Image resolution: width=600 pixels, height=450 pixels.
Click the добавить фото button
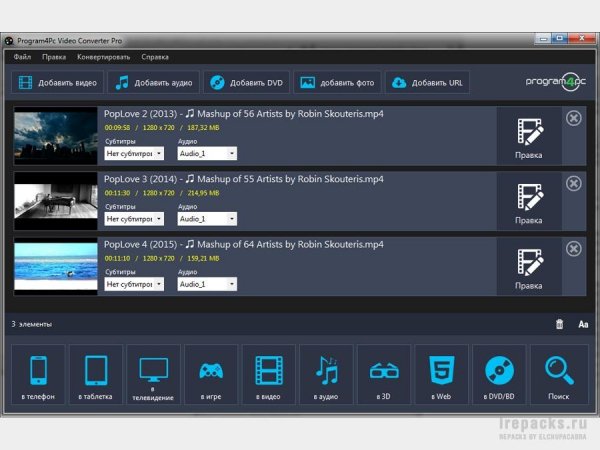[x=337, y=82]
